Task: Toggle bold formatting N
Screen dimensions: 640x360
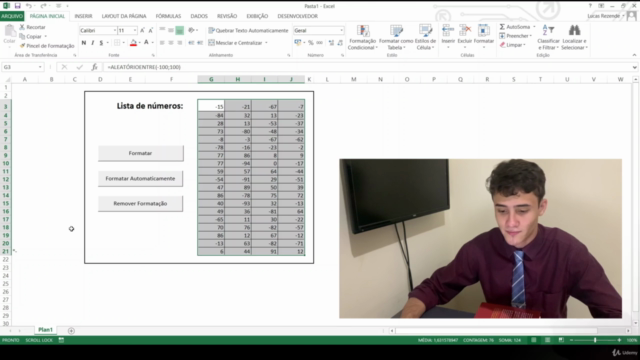Action: [x=84, y=42]
